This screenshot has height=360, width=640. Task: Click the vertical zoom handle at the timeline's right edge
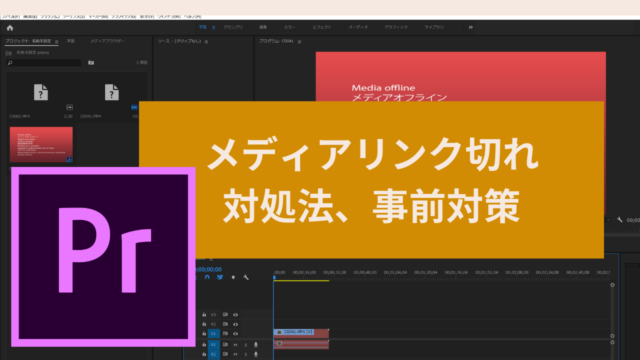pos(612,285)
